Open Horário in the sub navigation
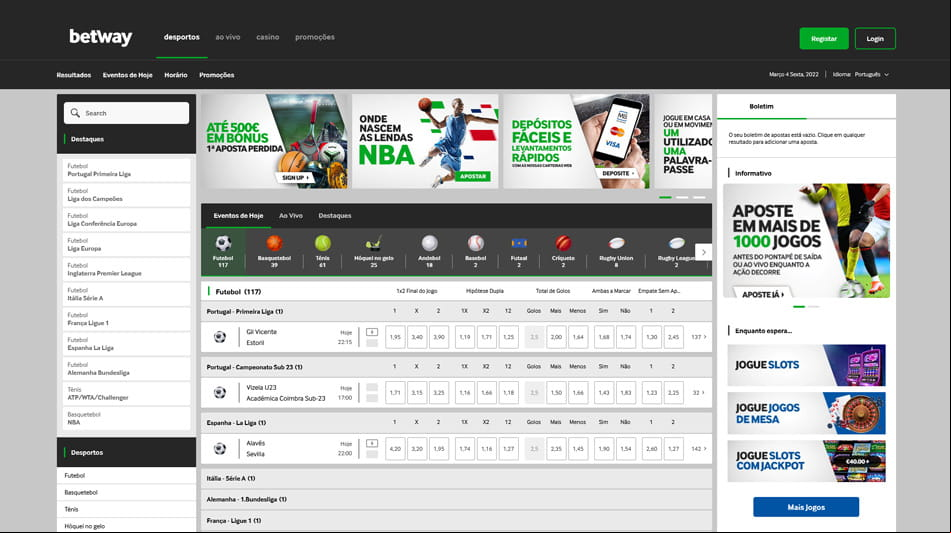 (x=176, y=75)
